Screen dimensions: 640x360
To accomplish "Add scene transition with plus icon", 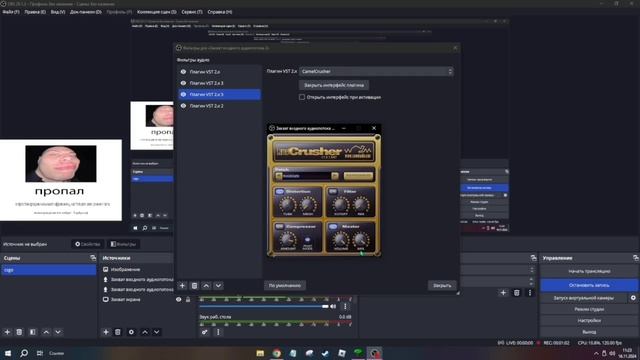I will pyautogui.click(x=503, y=293).
